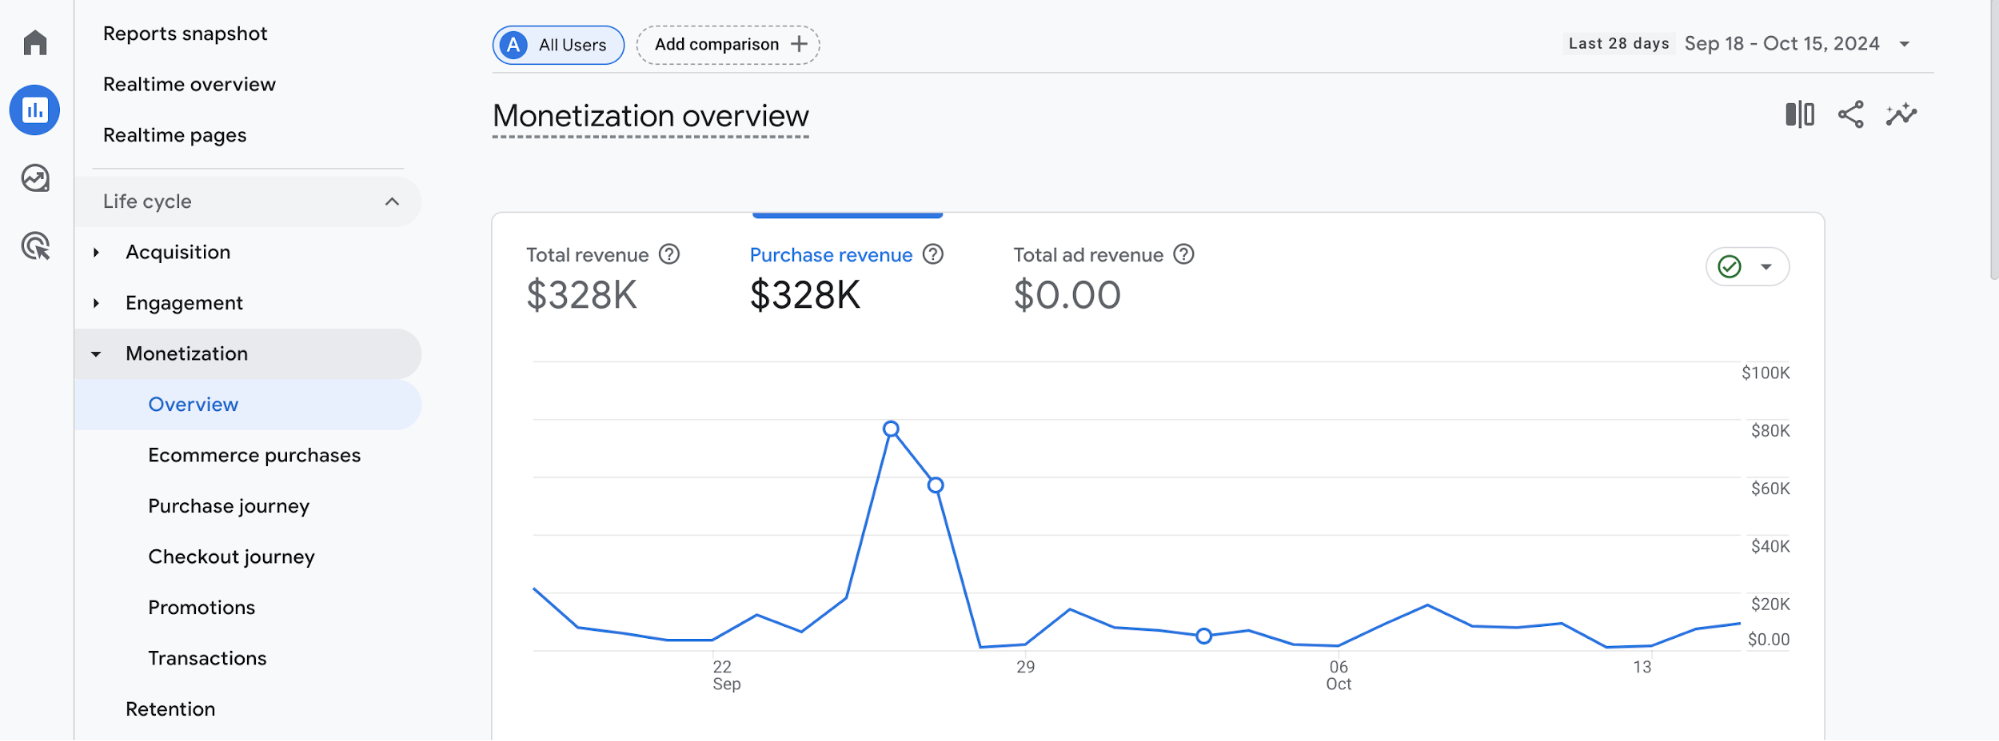Open Realtime overview
1999x741 pixels.
click(x=189, y=84)
